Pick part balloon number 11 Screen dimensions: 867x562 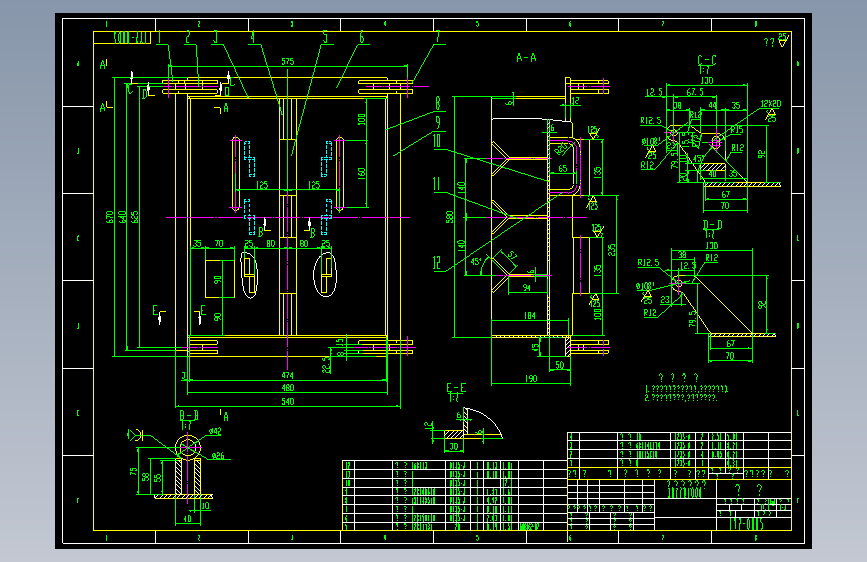(x=436, y=184)
